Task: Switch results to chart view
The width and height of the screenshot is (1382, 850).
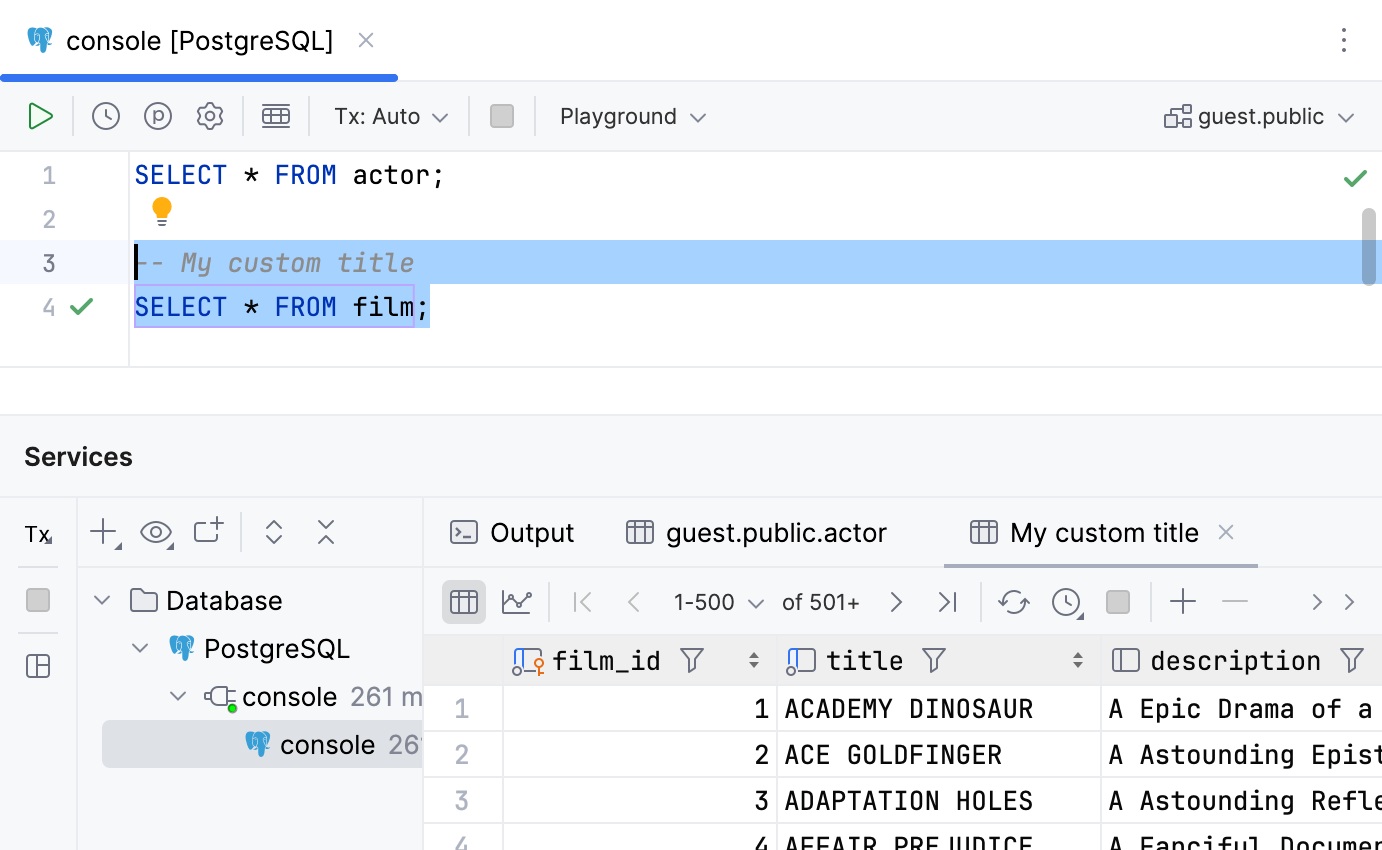Action: pos(518,601)
